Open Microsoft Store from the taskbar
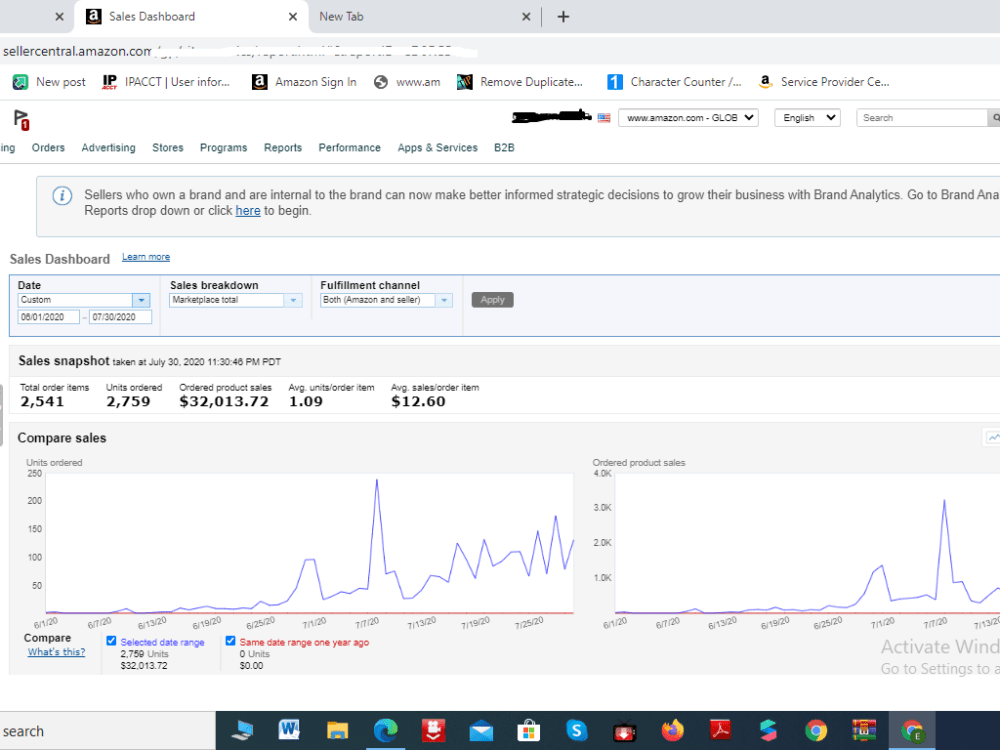Screen dimensions: 1000x750 point(529,731)
